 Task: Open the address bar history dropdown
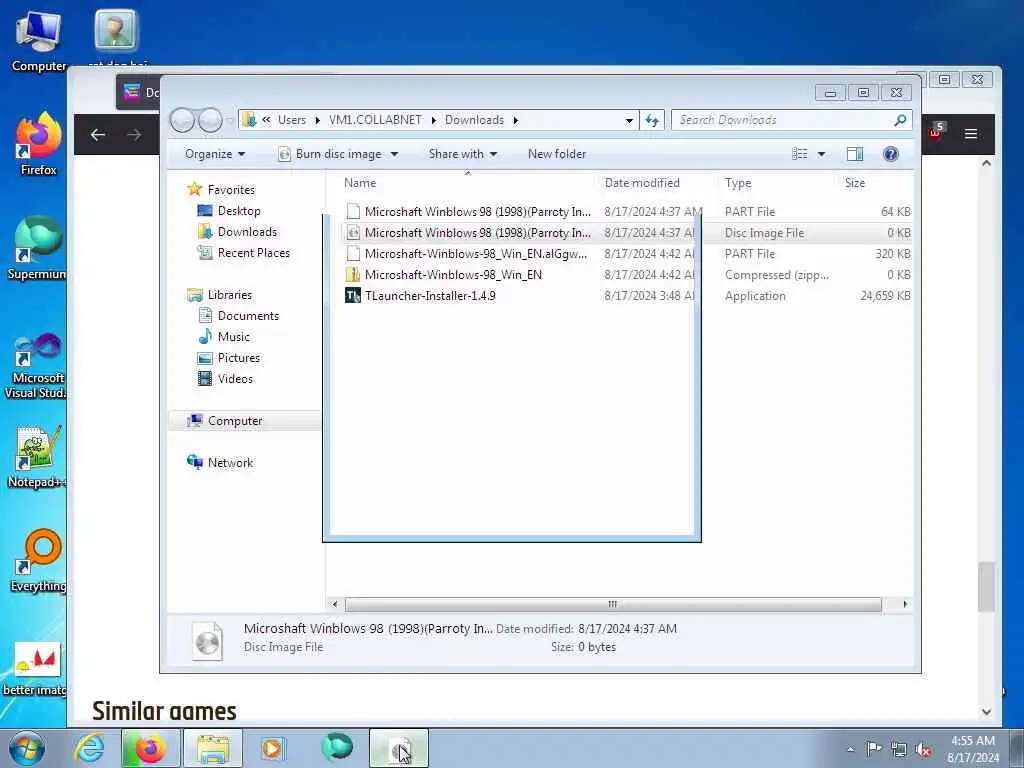(629, 120)
